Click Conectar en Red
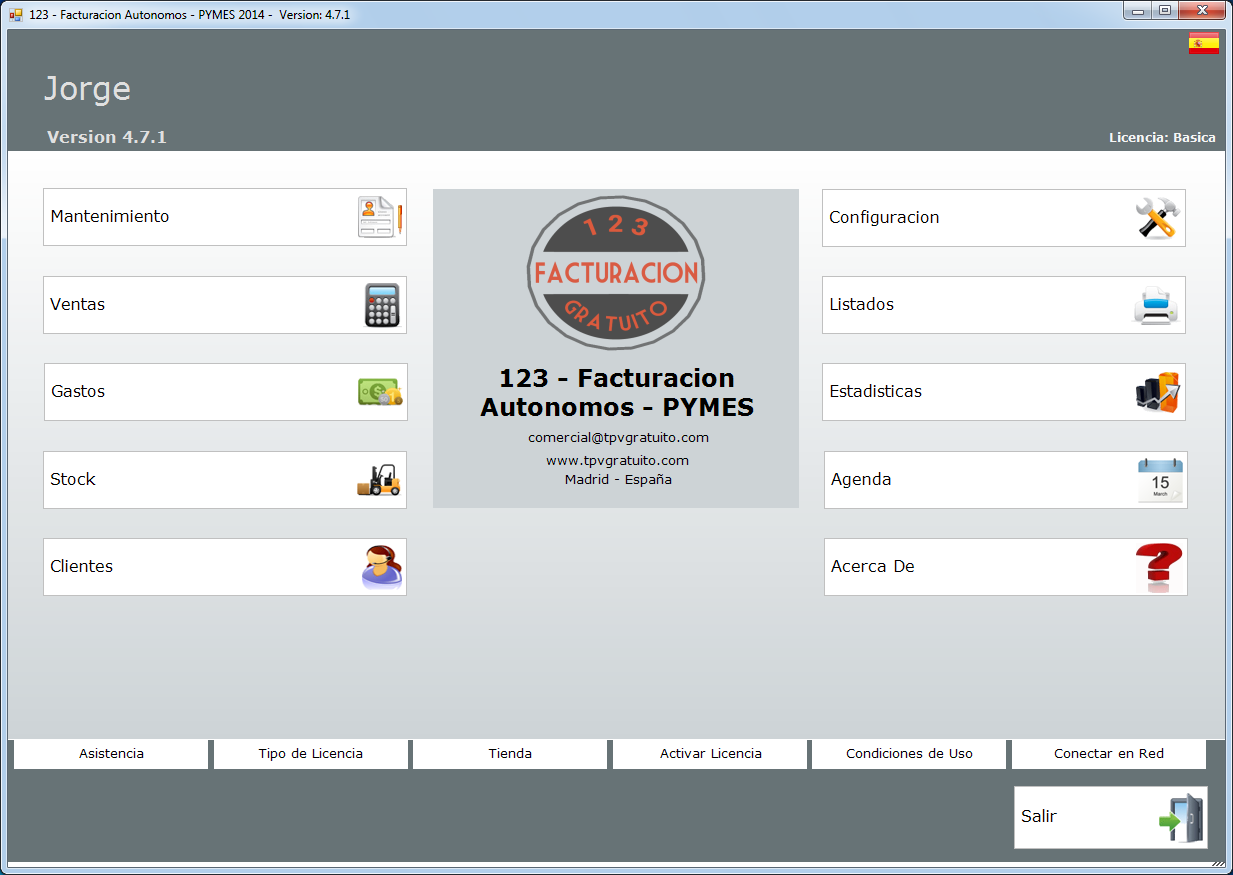This screenshot has width=1233, height=875. point(1108,754)
